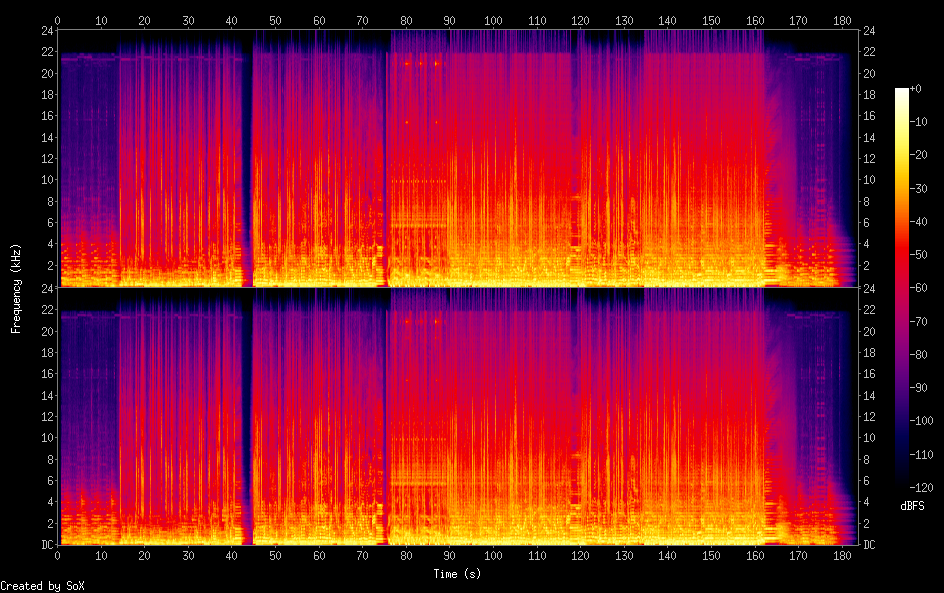This screenshot has height=593, width=944.
Task: Click the -120 value on the dBFS scale
Action: 921,488
